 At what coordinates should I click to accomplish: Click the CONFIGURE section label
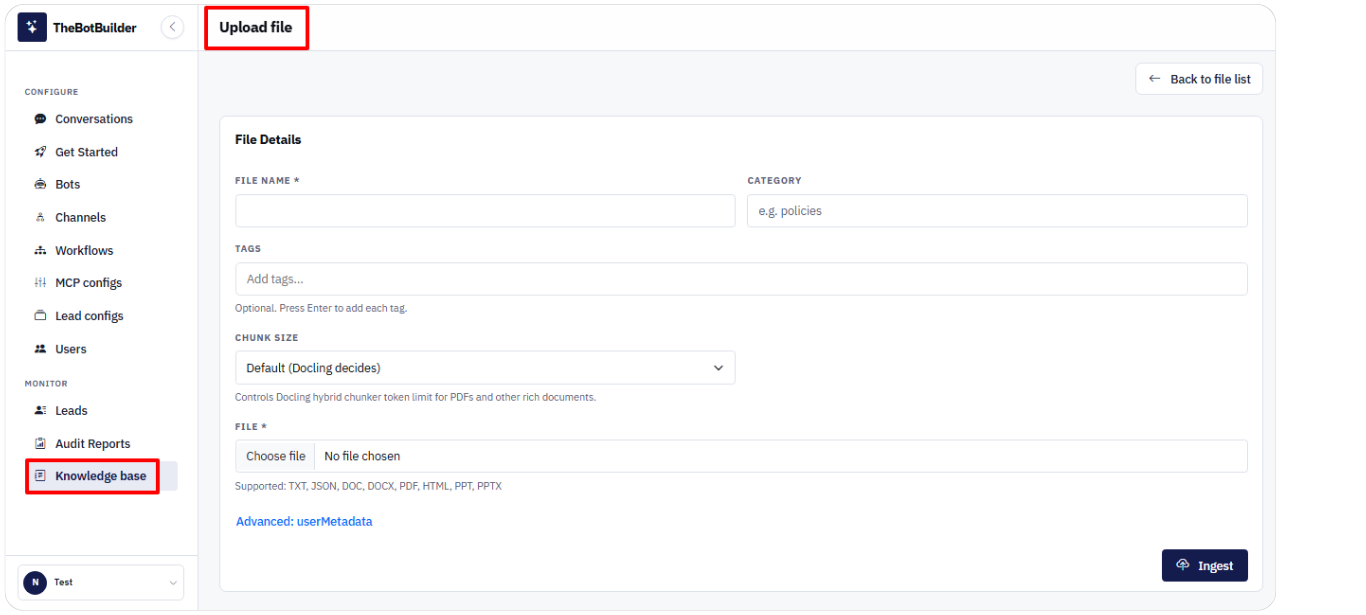(52, 92)
